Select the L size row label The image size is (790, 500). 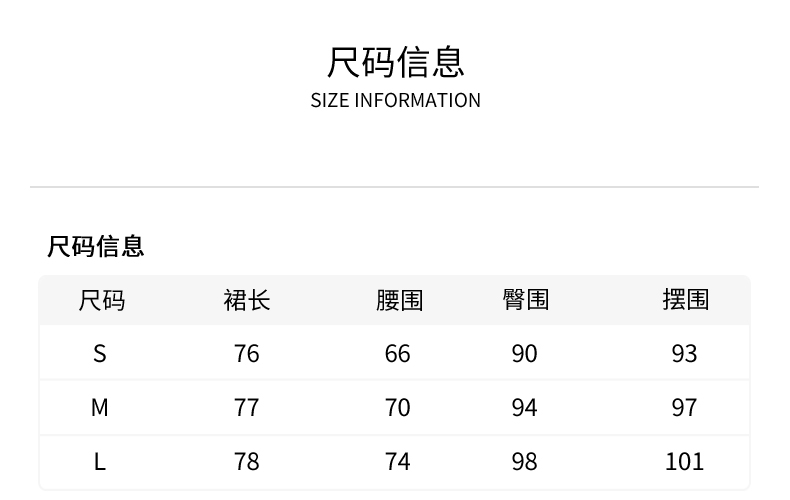point(99,462)
